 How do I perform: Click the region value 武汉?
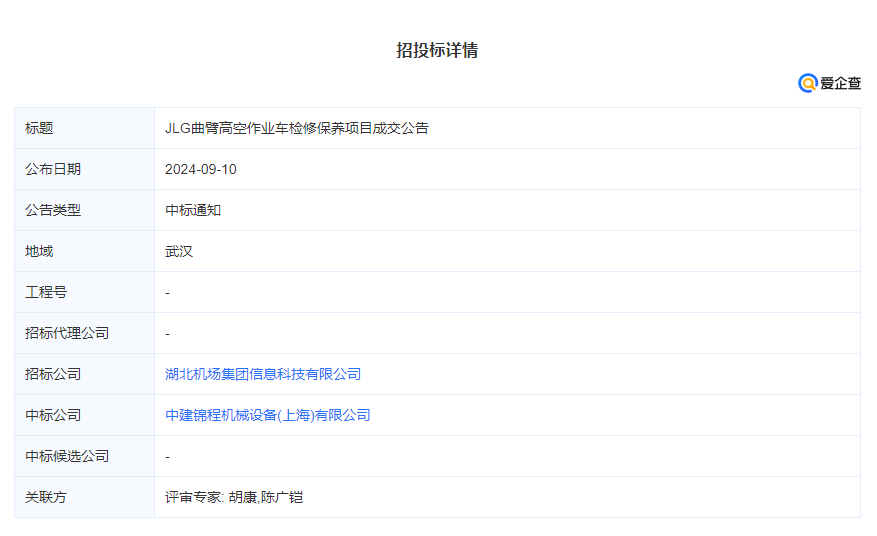click(x=179, y=251)
